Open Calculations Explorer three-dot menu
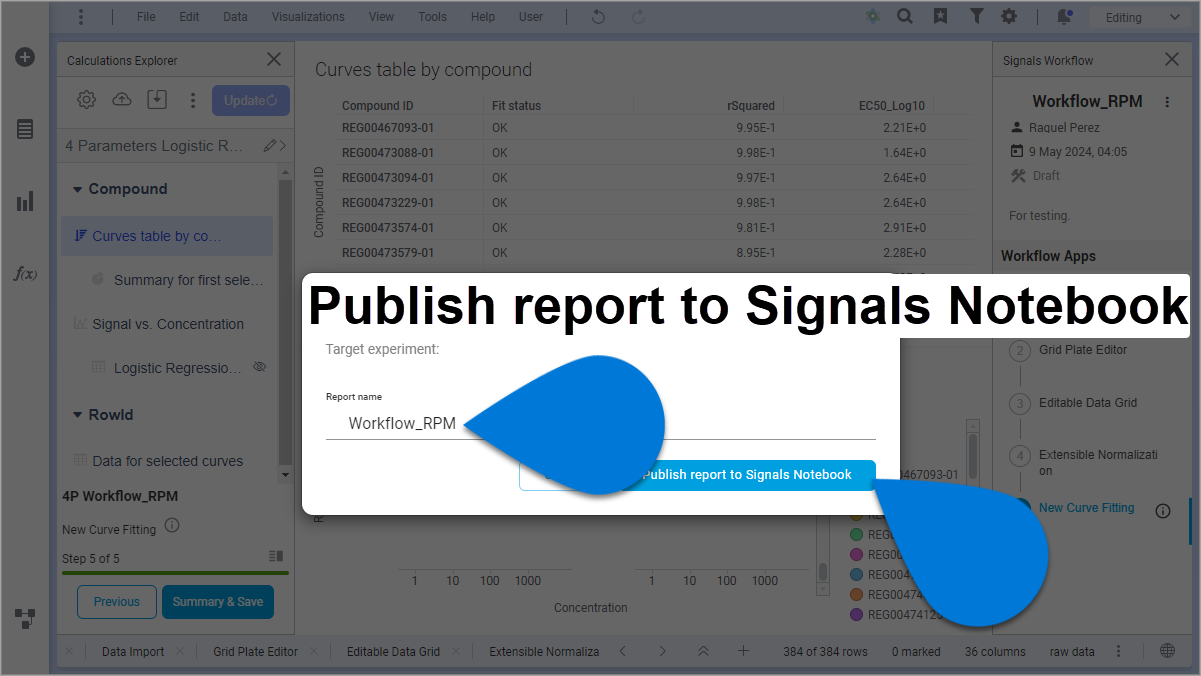Image resolution: width=1201 pixels, height=676 pixels. click(x=193, y=100)
